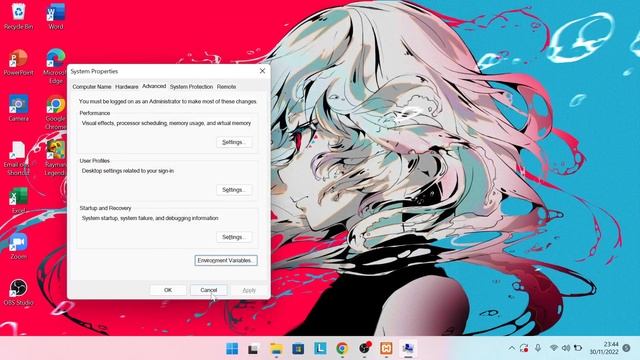Viewport: 640px width, 360px height.
Task: Open the OBS Studio desktop shortcut
Action: coord(18,293)
